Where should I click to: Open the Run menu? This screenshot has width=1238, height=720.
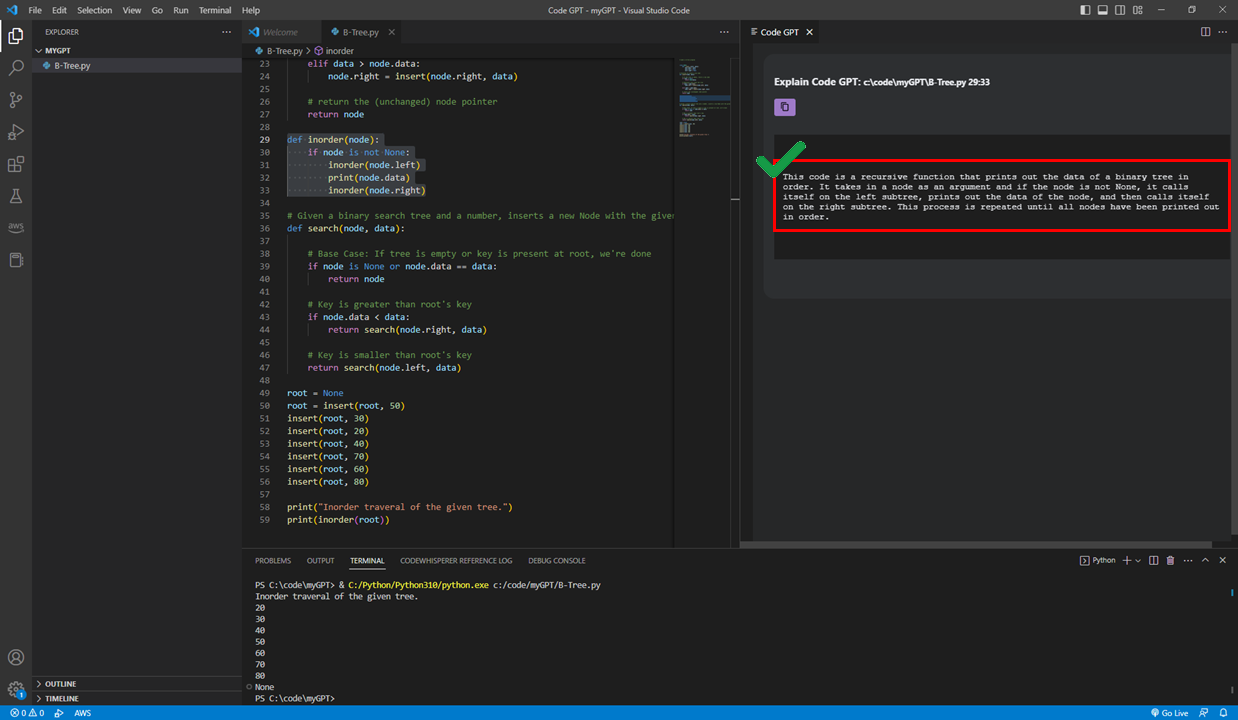181,10
